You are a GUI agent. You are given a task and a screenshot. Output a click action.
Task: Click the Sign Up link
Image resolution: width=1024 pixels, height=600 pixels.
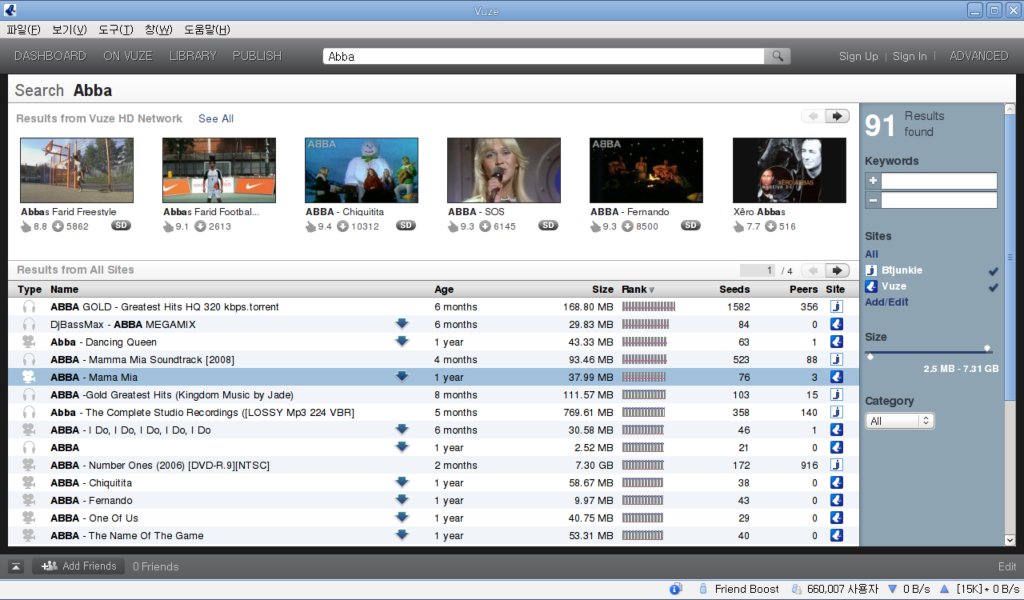click(858, 56)
